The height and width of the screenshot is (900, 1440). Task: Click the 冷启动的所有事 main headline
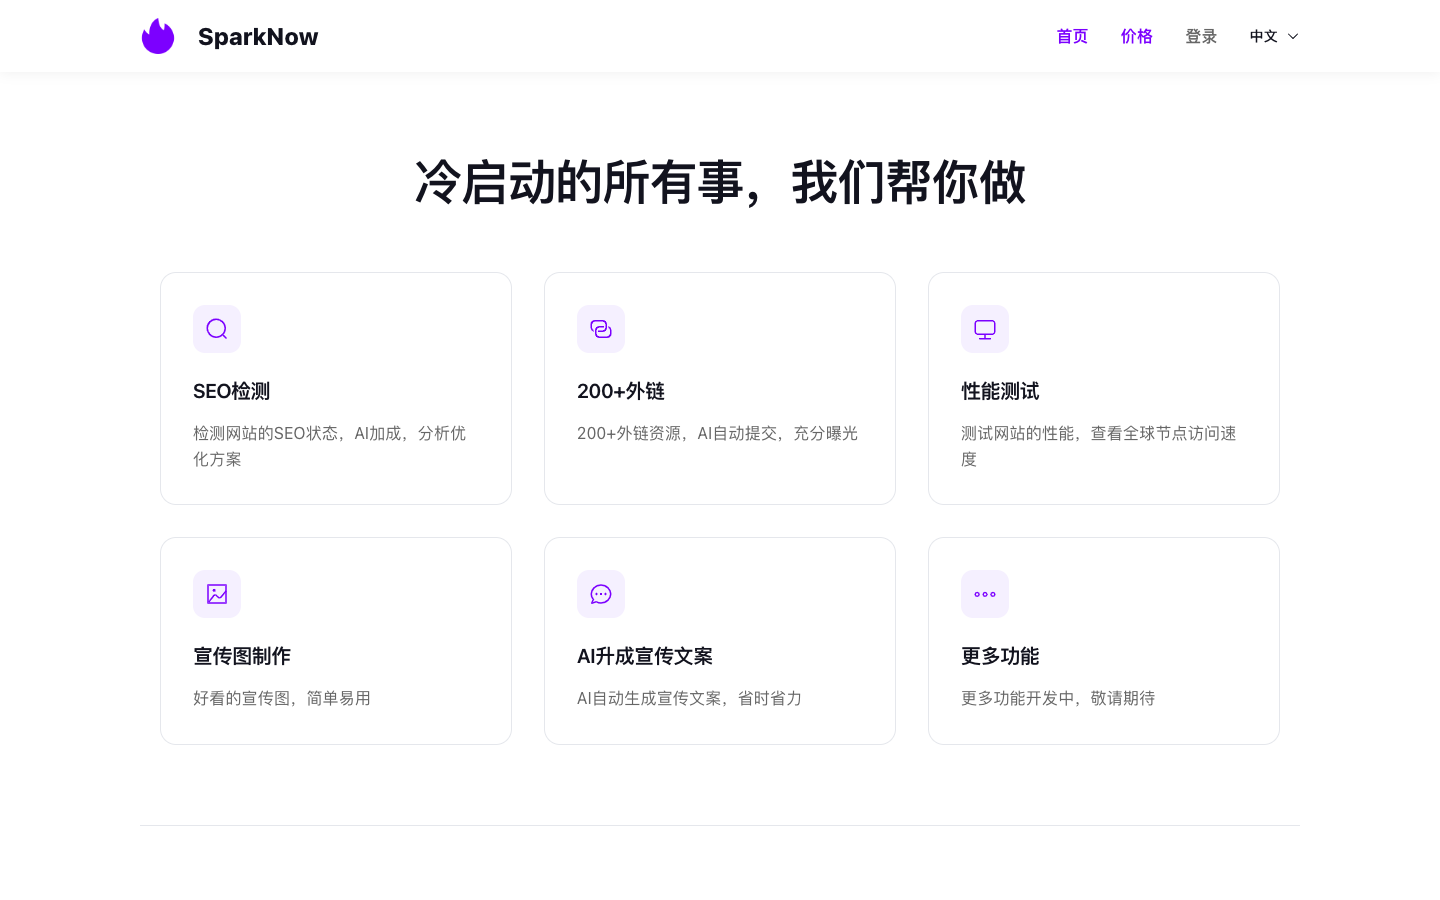[720, 183]
